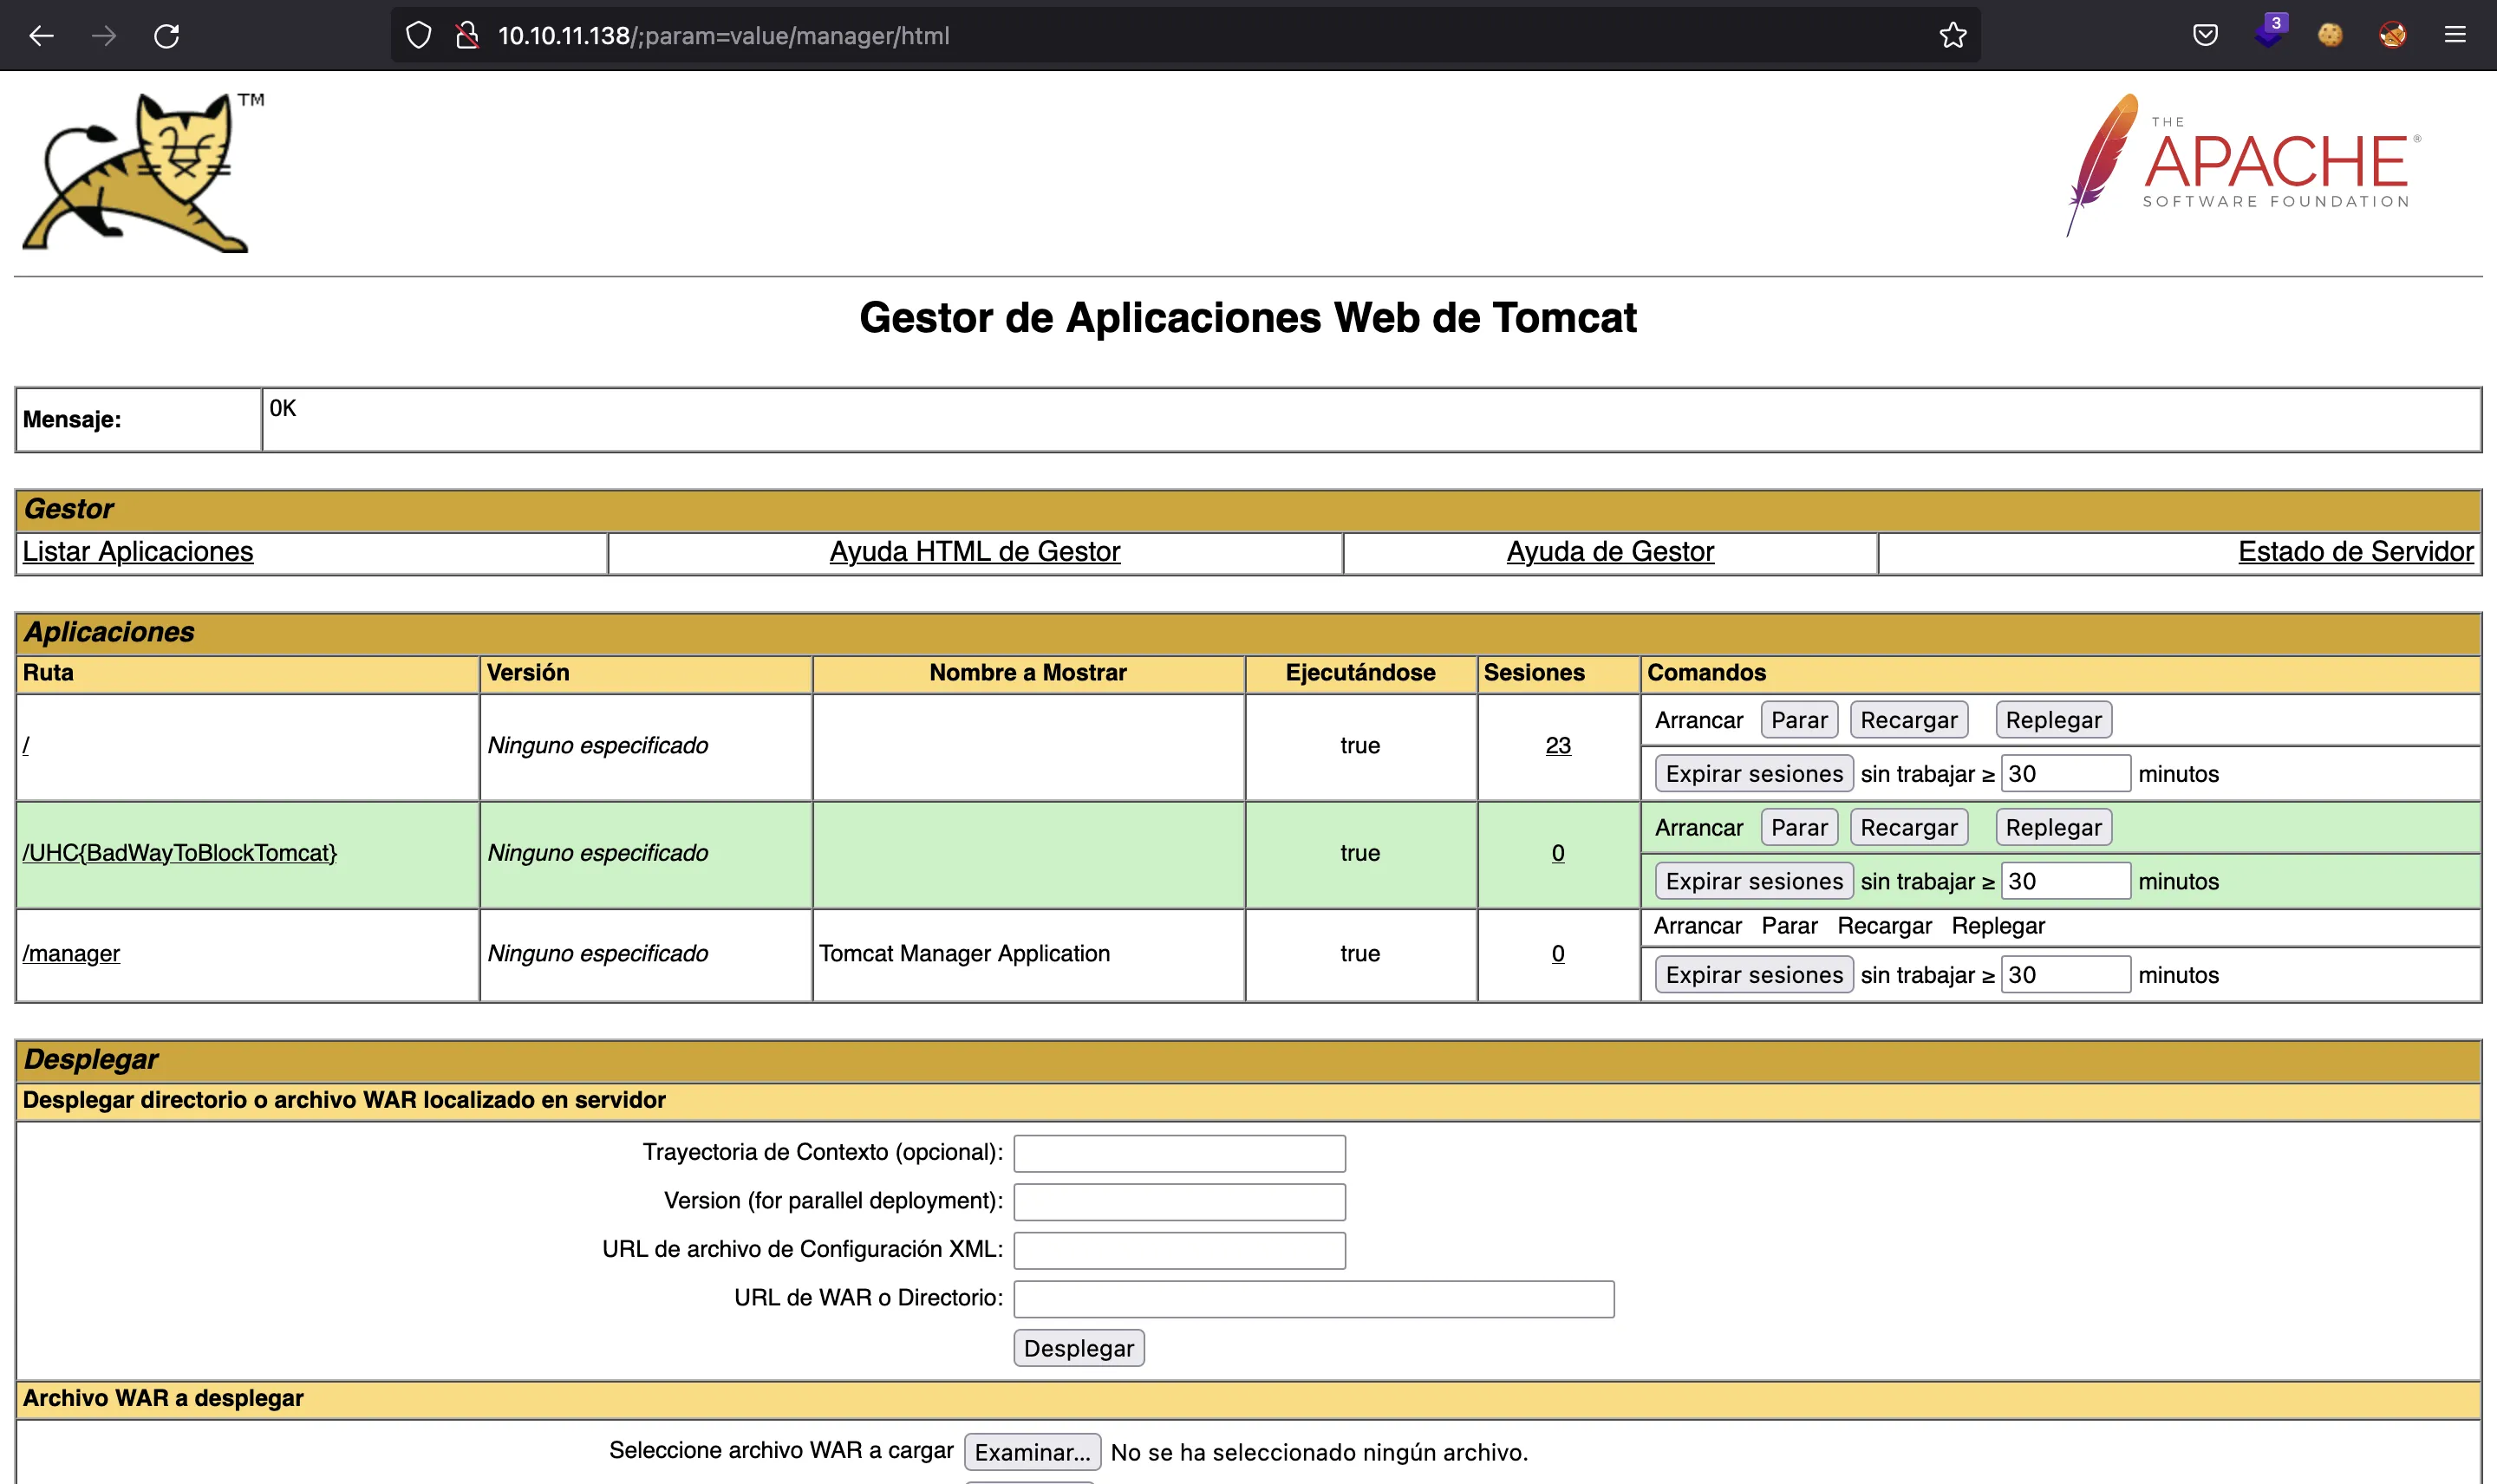
Task: Click sessions count 0 for UHC app
Action: pos(1558,853)
